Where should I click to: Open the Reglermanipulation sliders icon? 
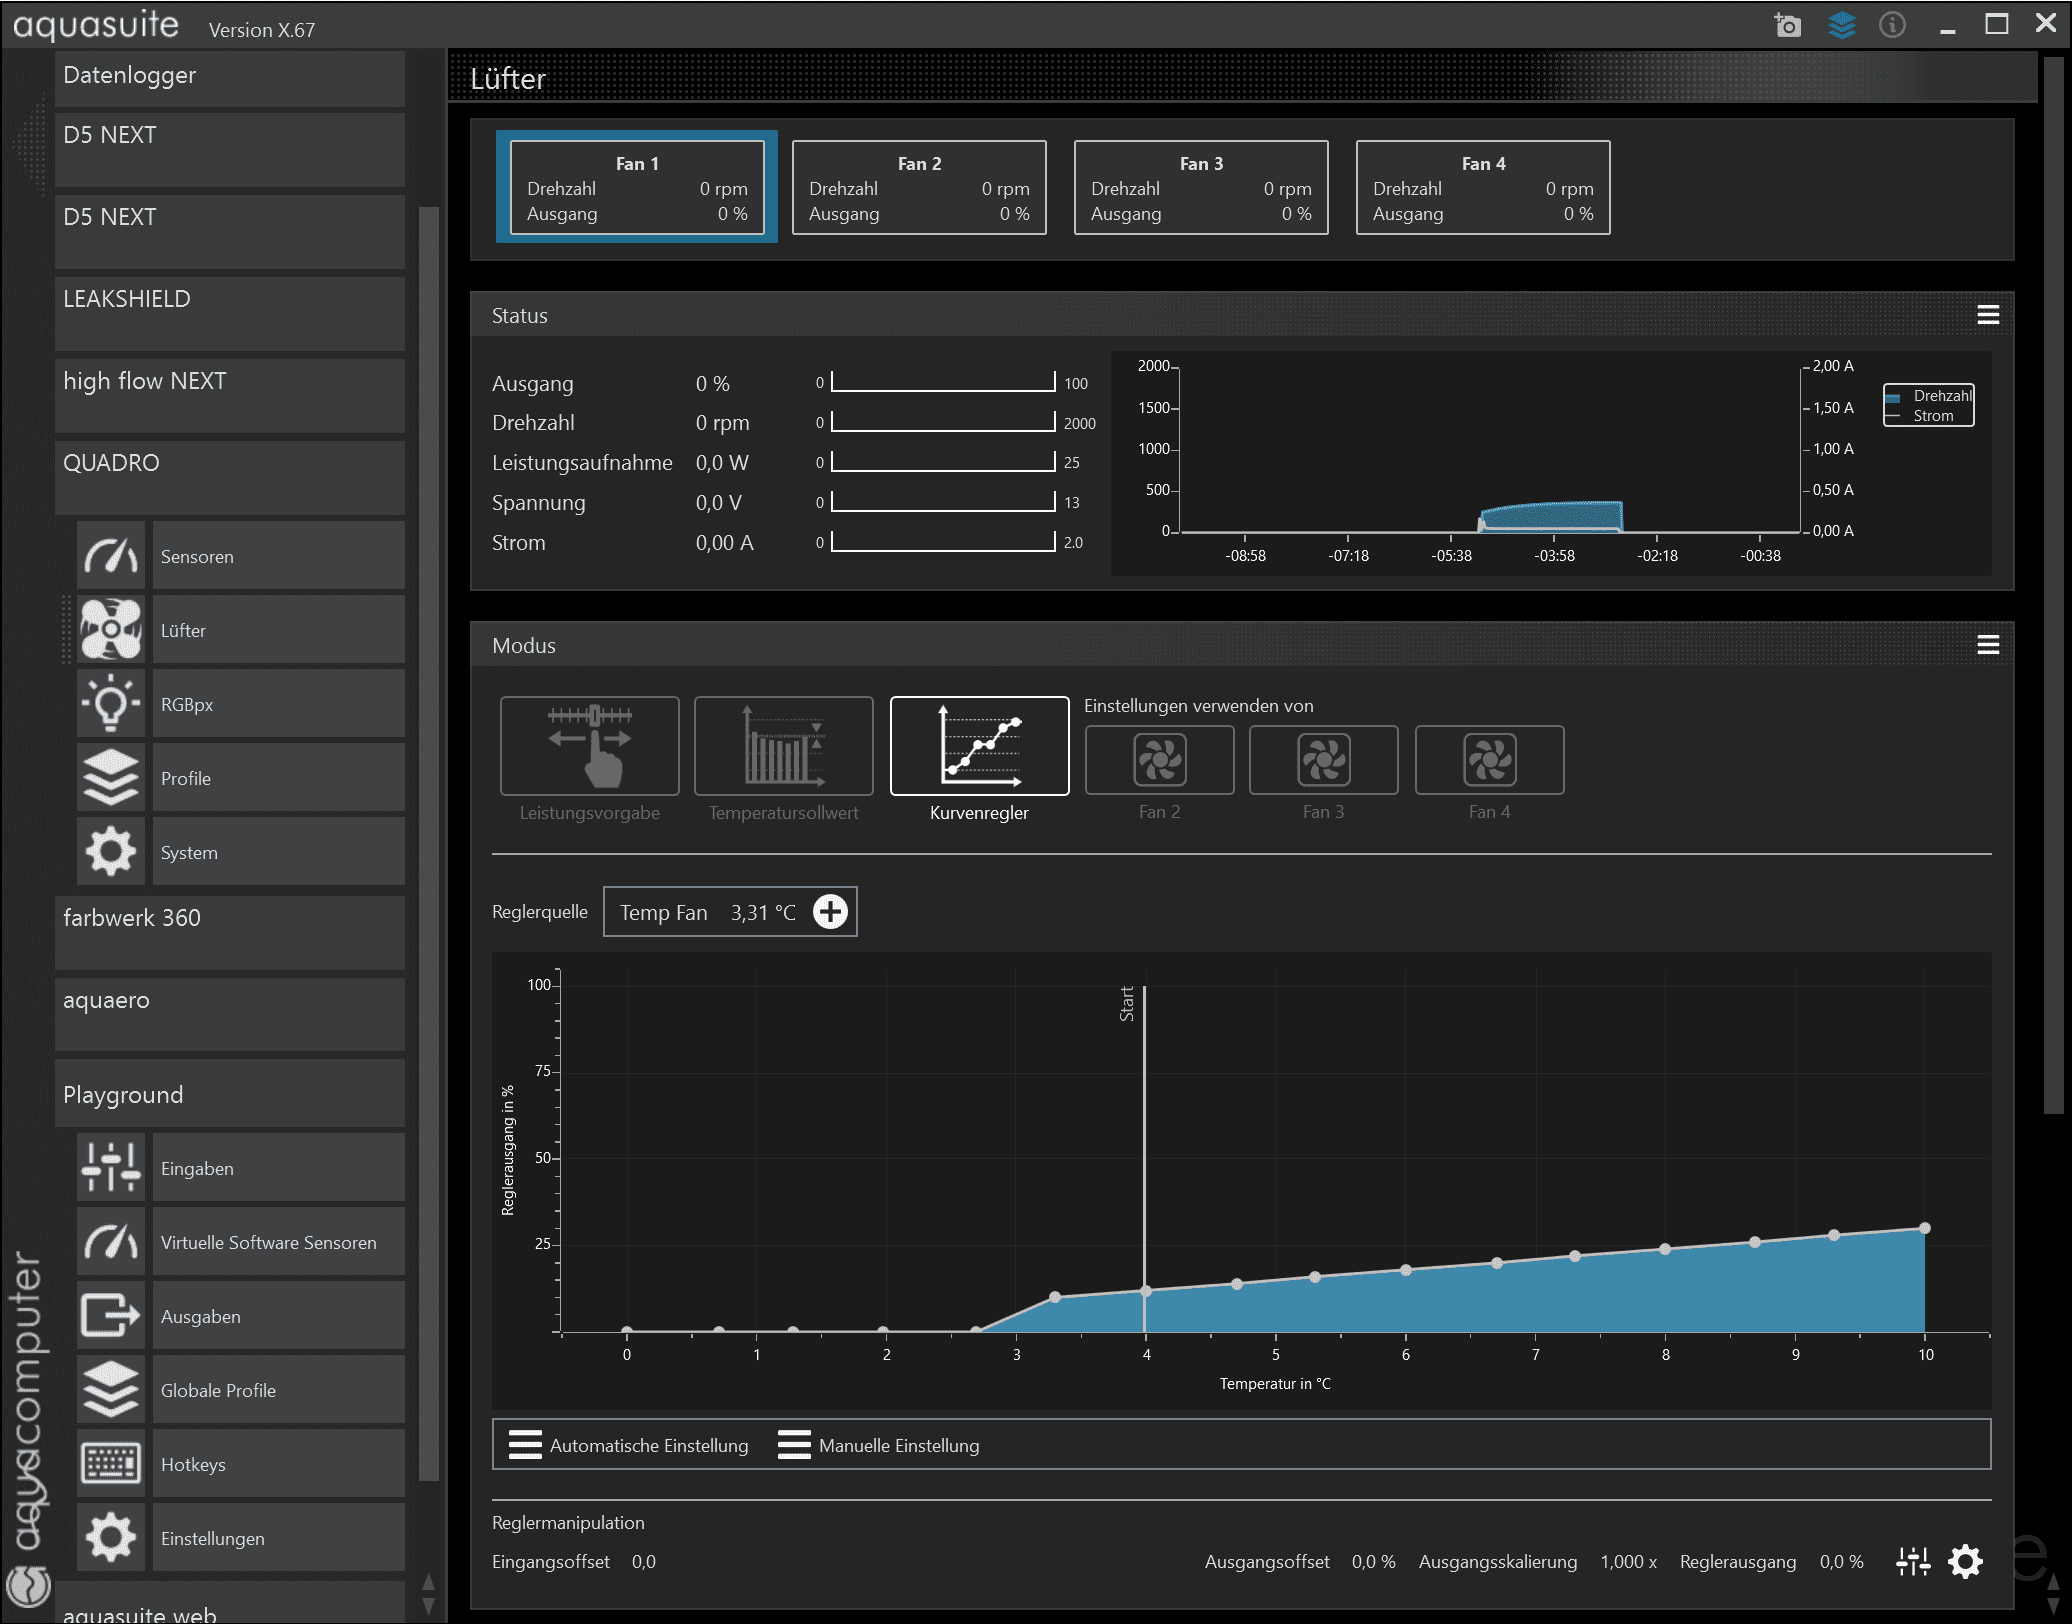(x=1913, y=1561)
